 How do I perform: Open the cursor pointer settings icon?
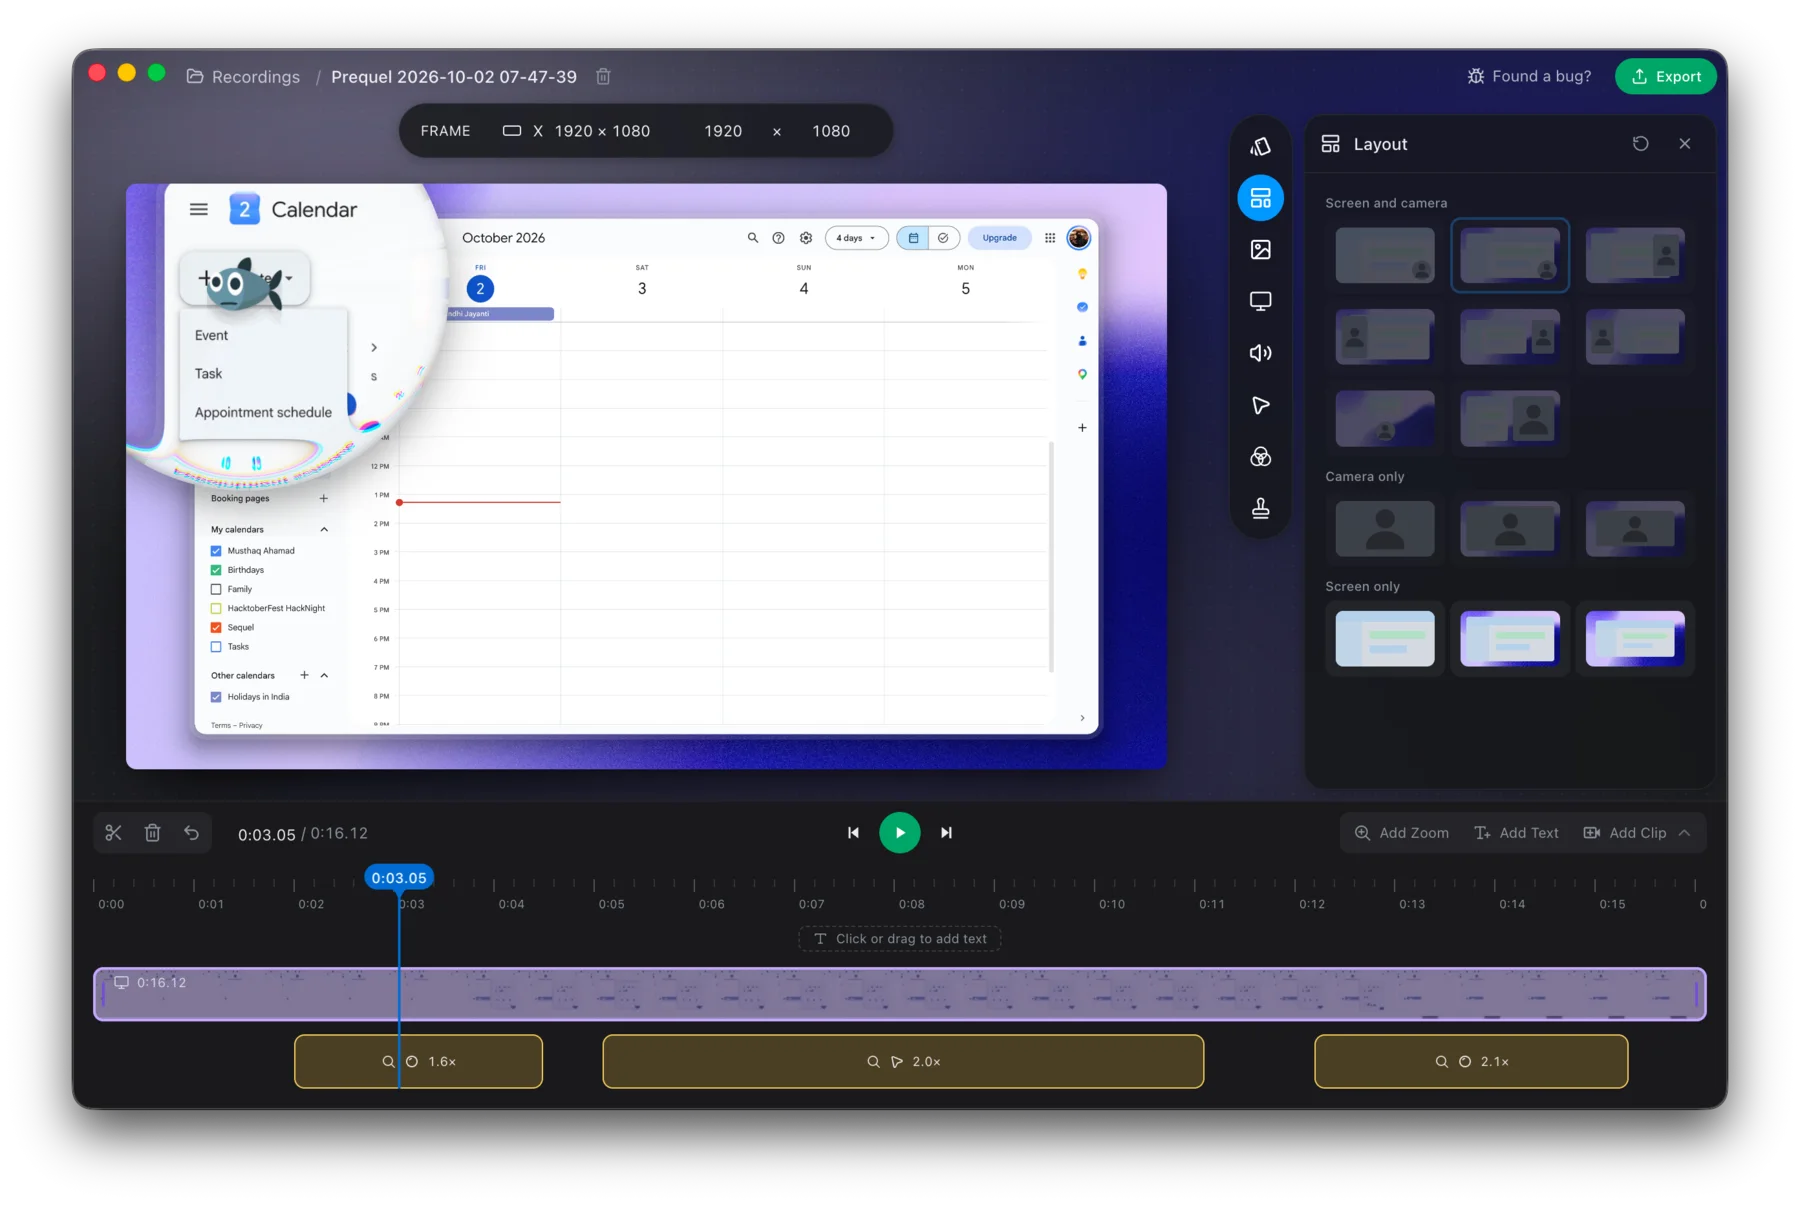tap(1260, 405)
